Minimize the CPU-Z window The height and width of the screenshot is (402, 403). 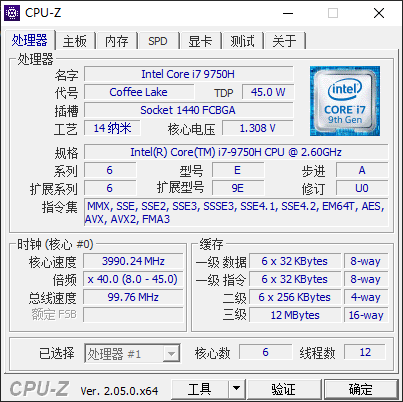point(288,13)
